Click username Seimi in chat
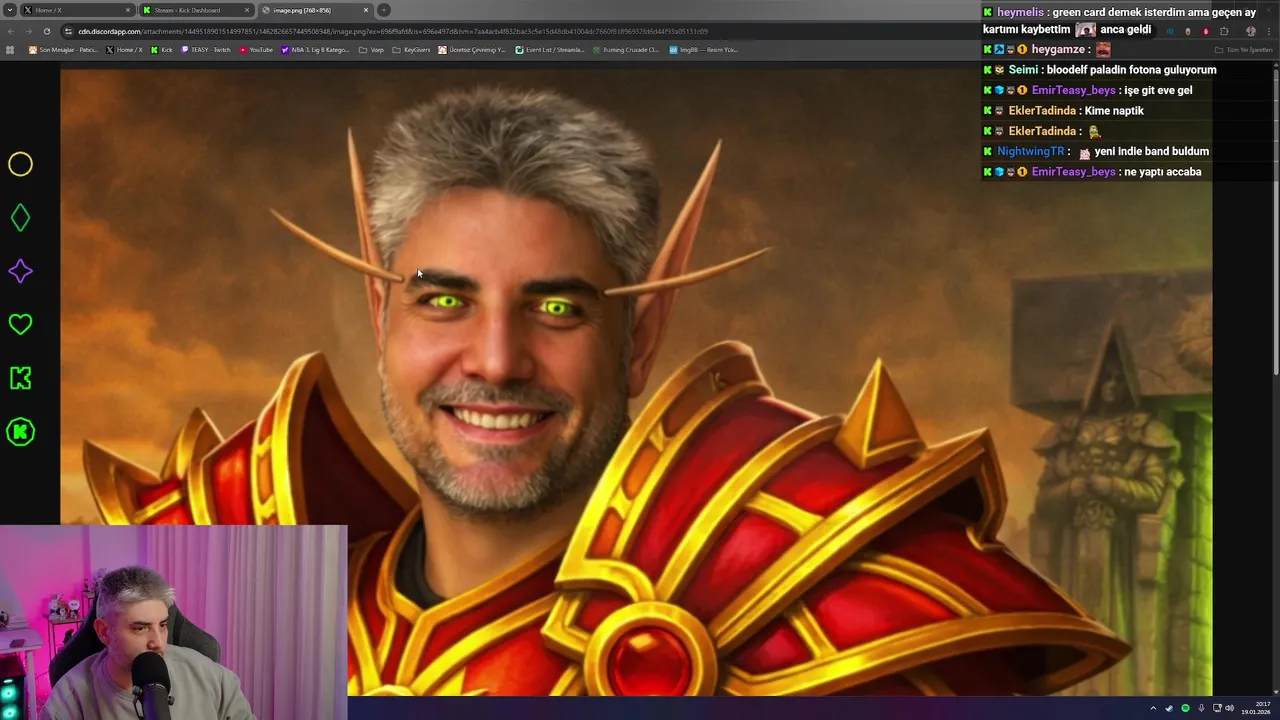The width and height of the screenshot is (1280, 720). point(1023,70)
